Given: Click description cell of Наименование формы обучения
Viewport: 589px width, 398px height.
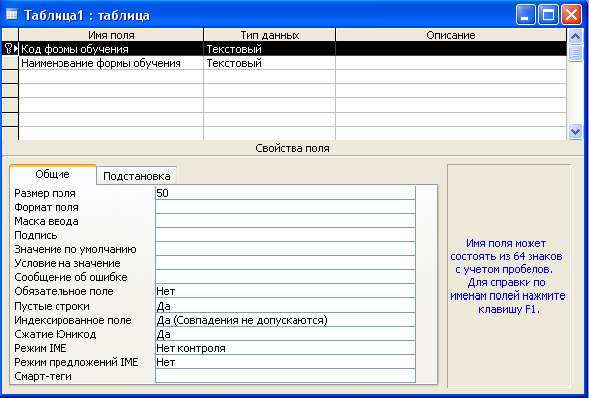Looking at the screenshot, I should click(x=451, y=63).
